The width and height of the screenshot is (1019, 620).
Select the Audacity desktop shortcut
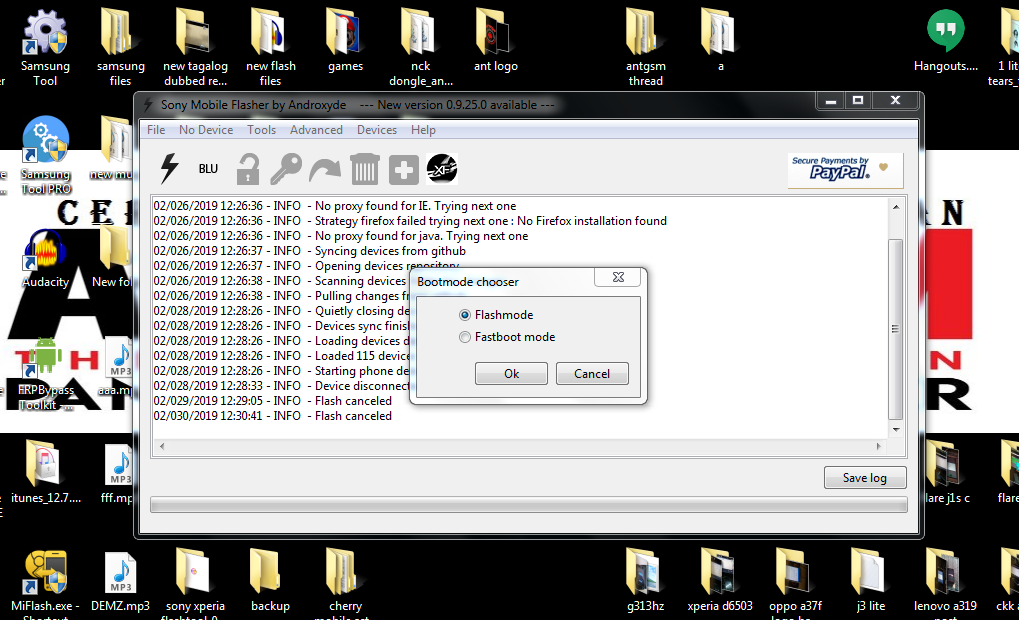(x=45, y=259)
